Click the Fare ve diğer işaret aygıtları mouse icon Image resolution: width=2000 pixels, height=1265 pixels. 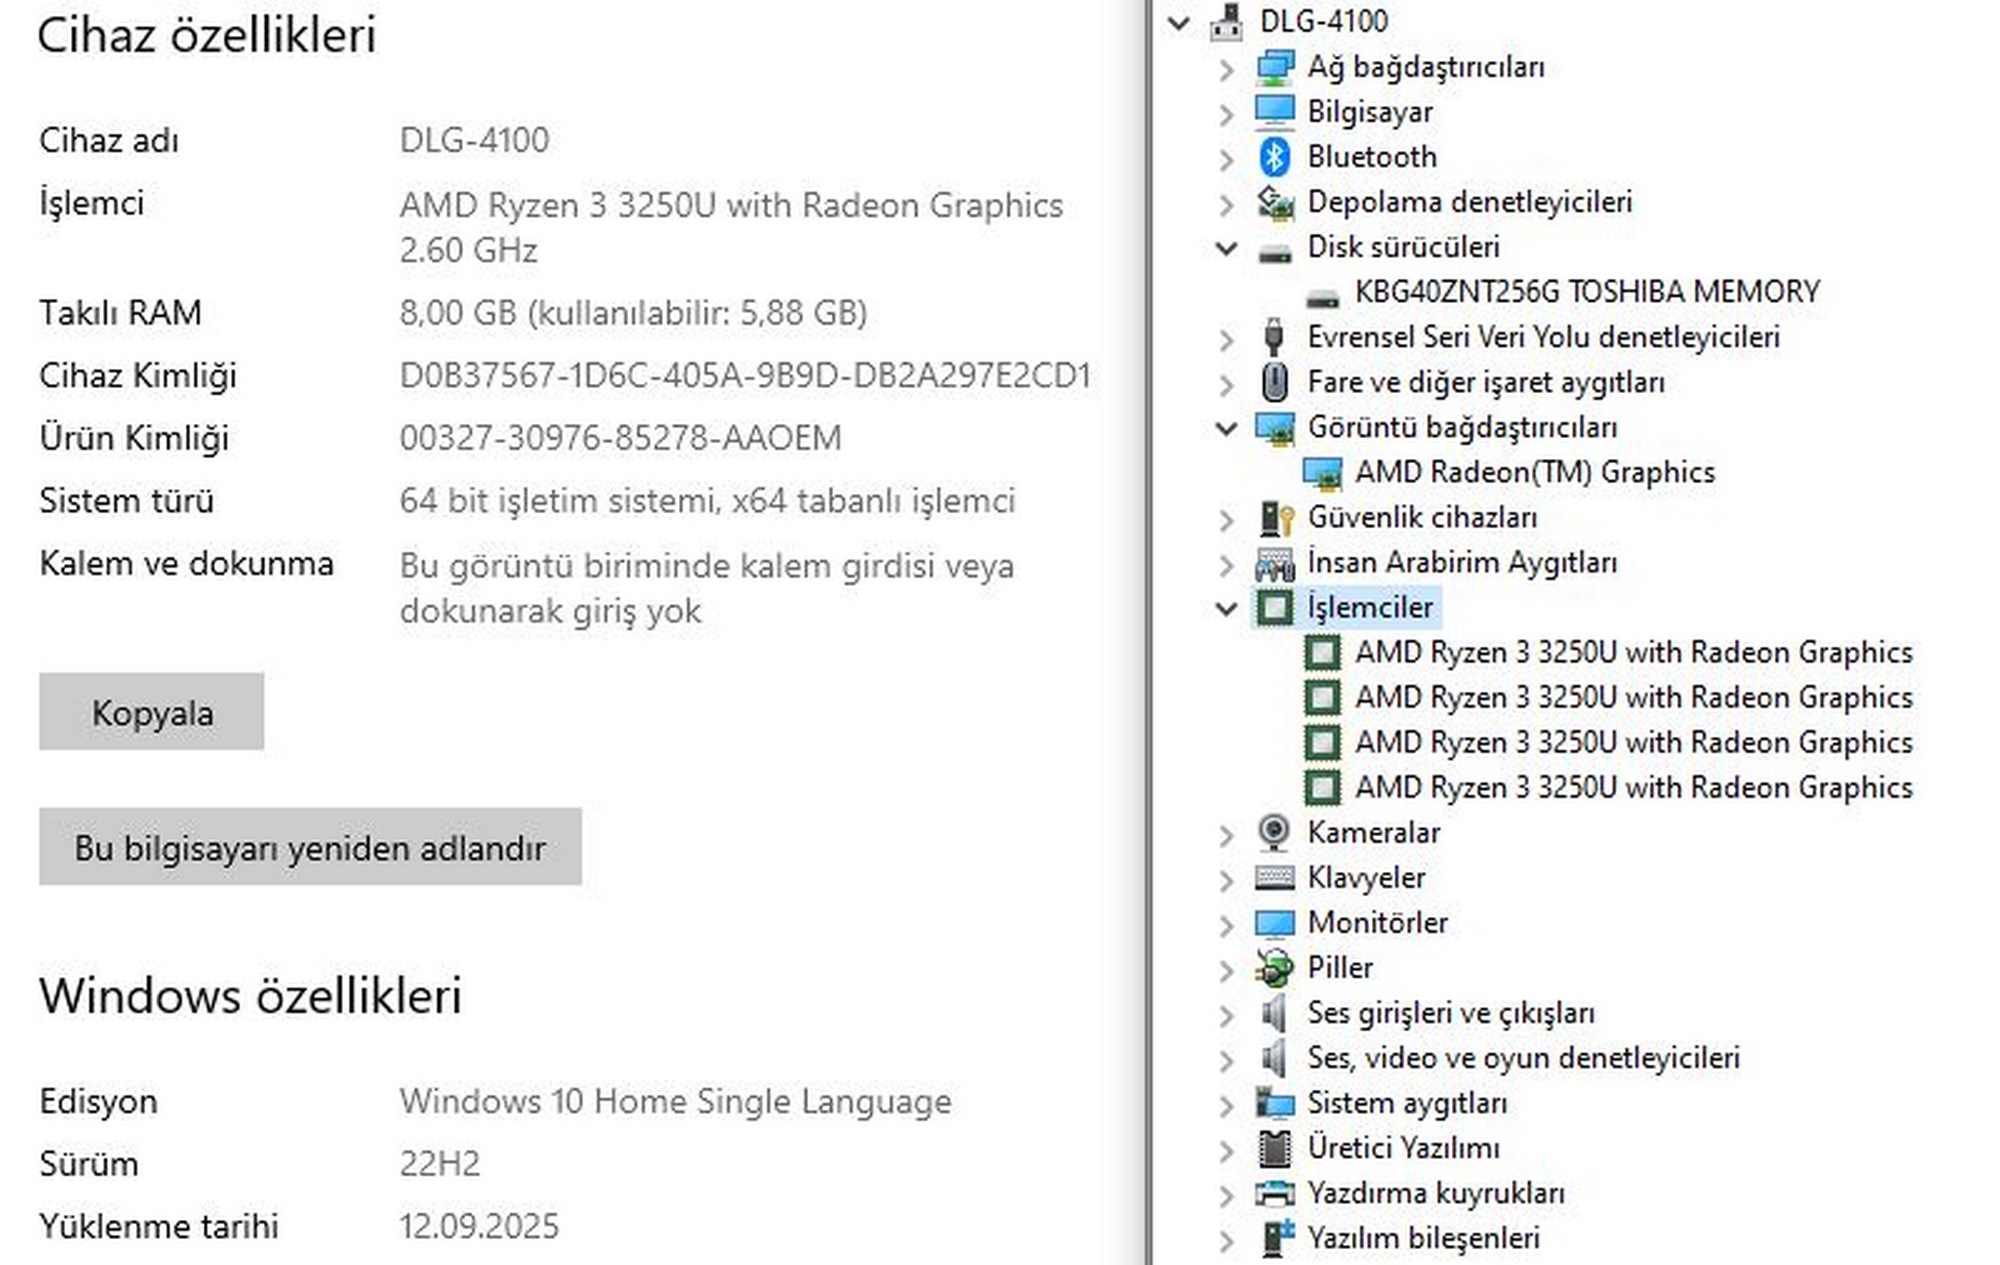pos(1274,382)
